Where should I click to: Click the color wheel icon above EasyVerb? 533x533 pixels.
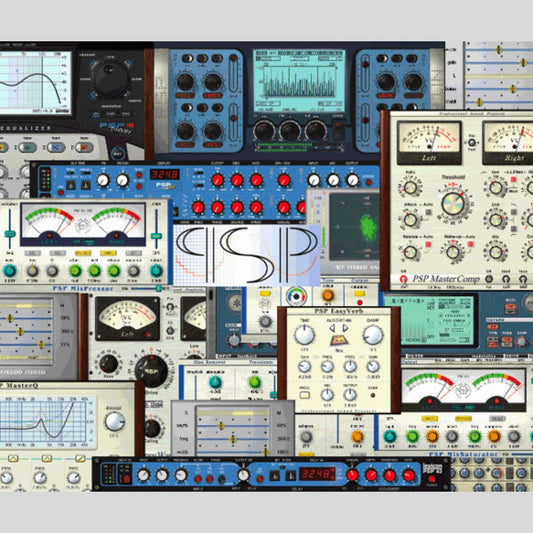coord(296,296)
